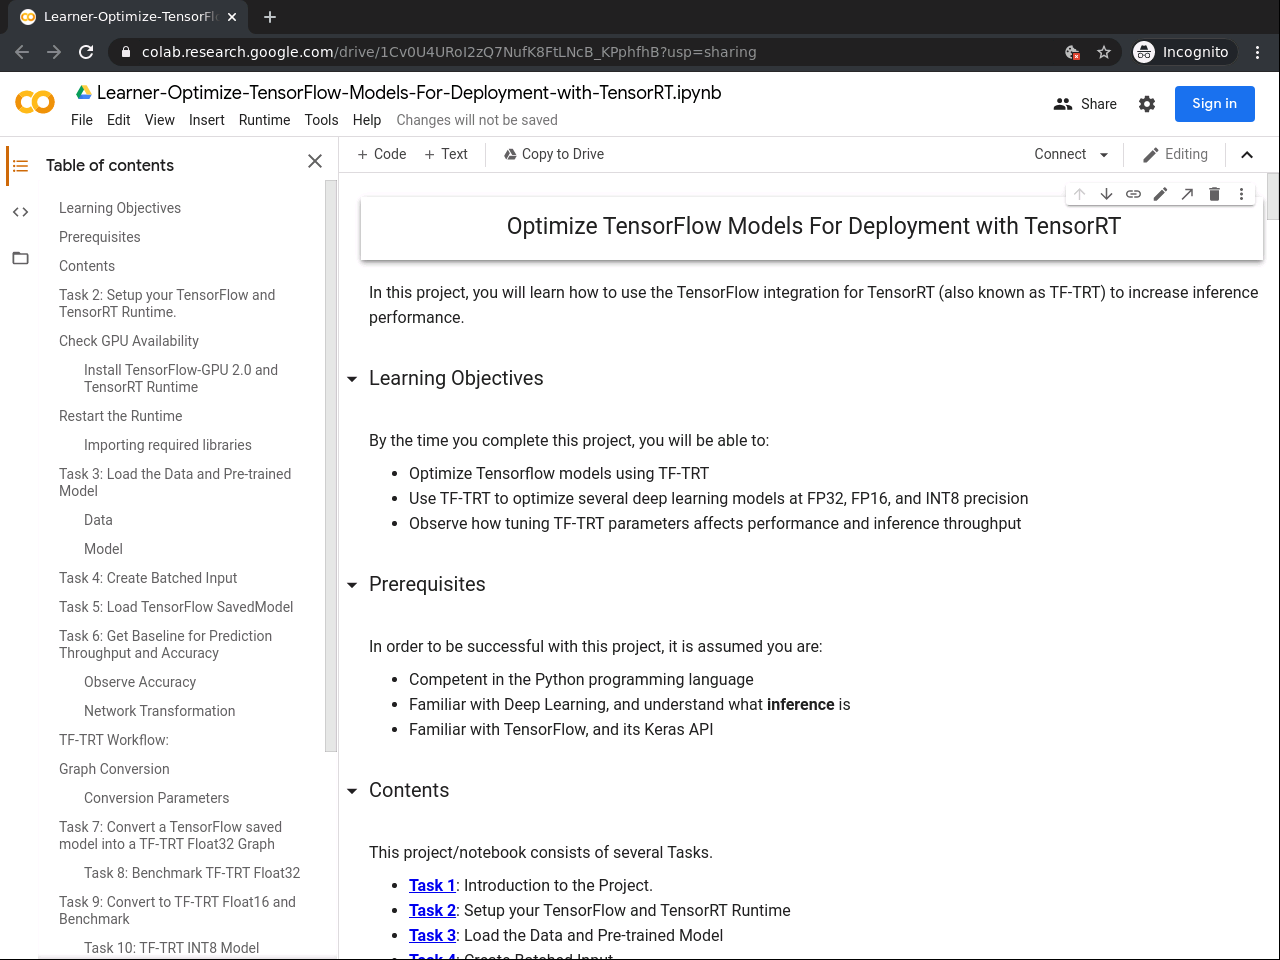This screenshot has width=1280, height=960.
Task: Go to Check GPU Availability section
Action: [129, 341]
